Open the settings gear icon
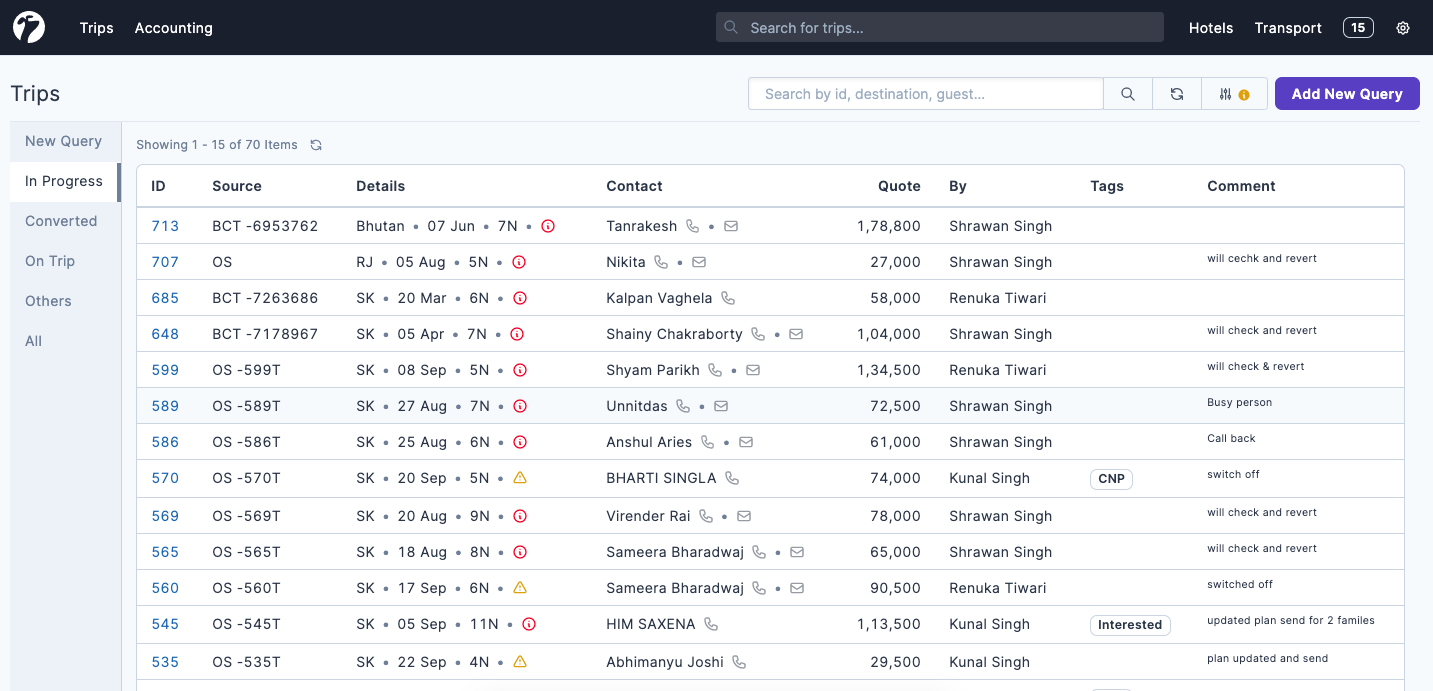This screenshot has height=691, width=1433. tap(1403, 28)
